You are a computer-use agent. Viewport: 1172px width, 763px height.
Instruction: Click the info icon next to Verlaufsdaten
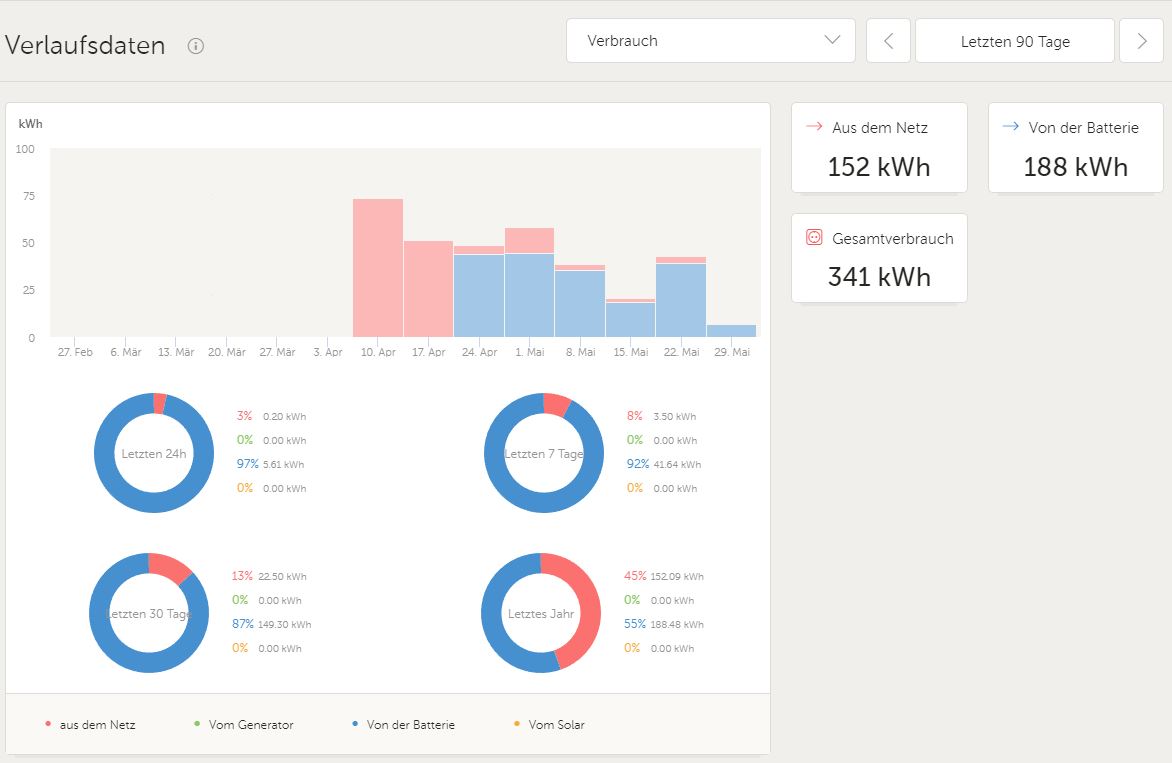point(196,46)
